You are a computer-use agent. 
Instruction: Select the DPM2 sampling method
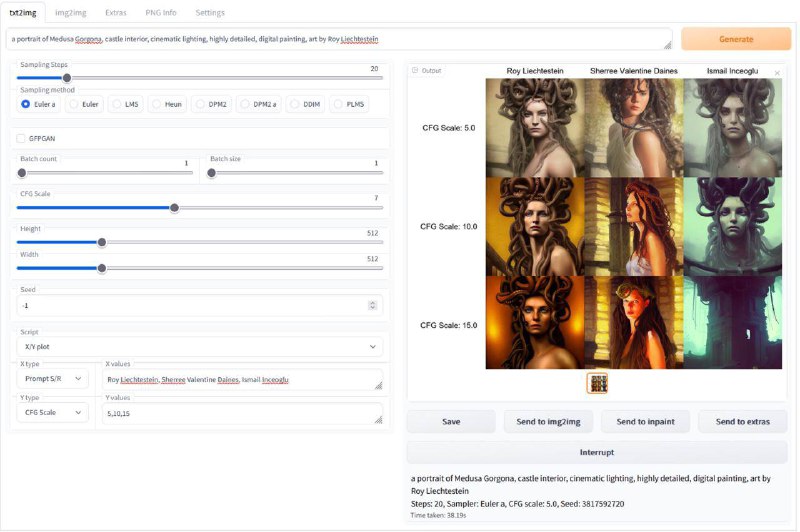click(x=211, y=104)
